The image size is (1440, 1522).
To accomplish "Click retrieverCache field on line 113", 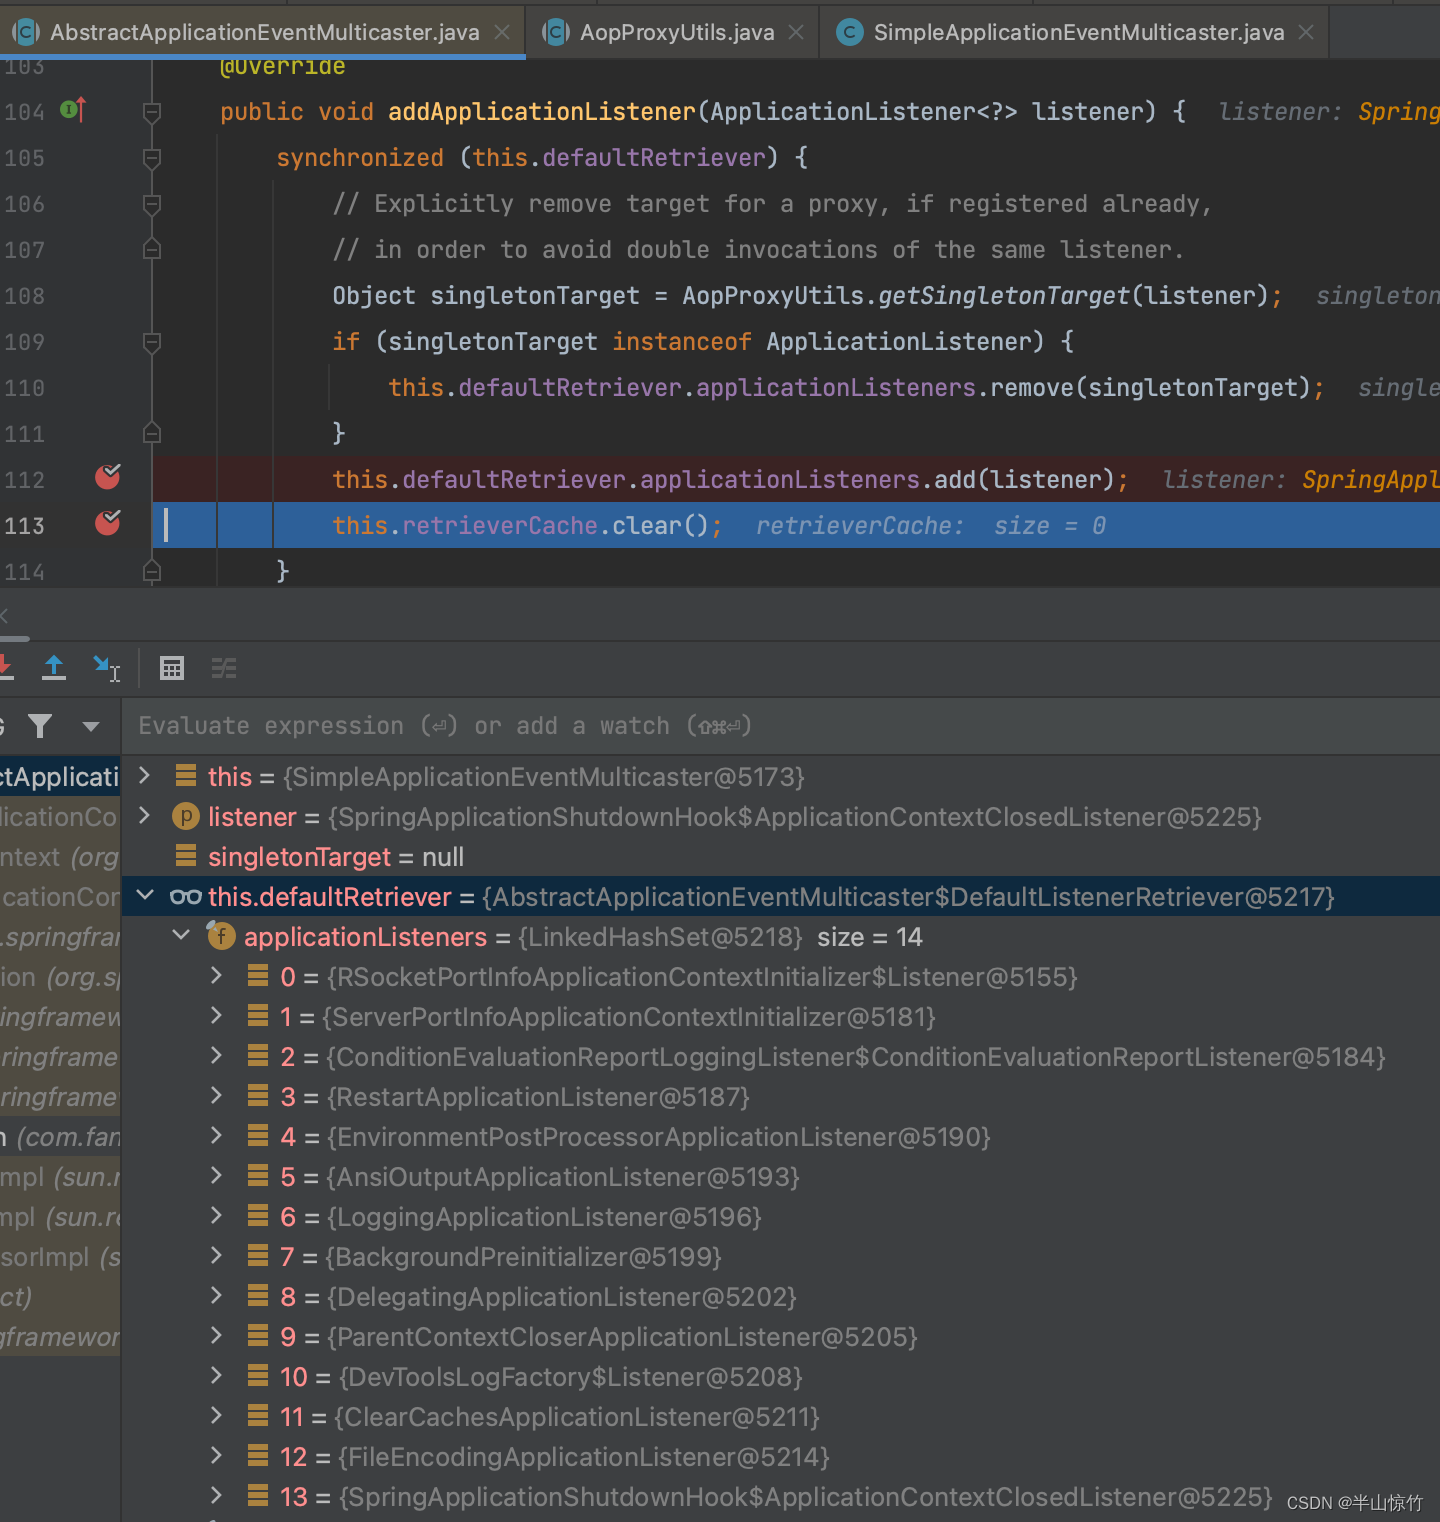I will coord(500,526).
